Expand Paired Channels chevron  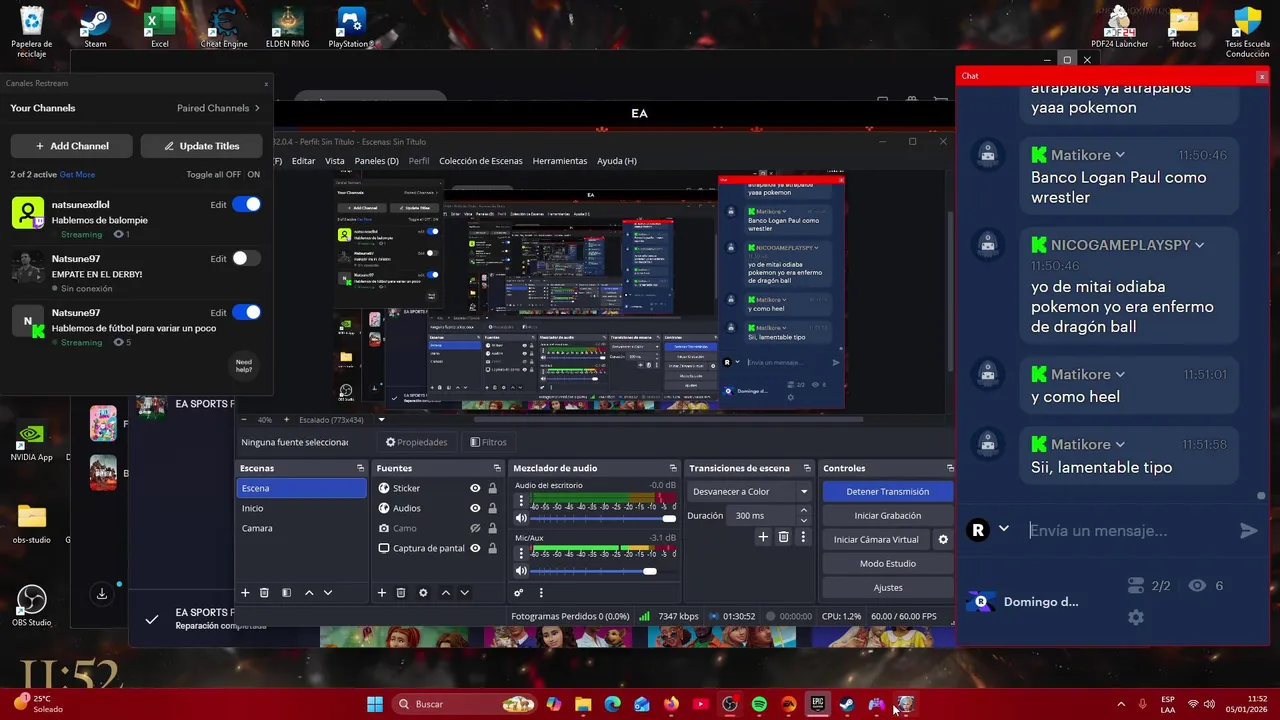coord(257,108)
